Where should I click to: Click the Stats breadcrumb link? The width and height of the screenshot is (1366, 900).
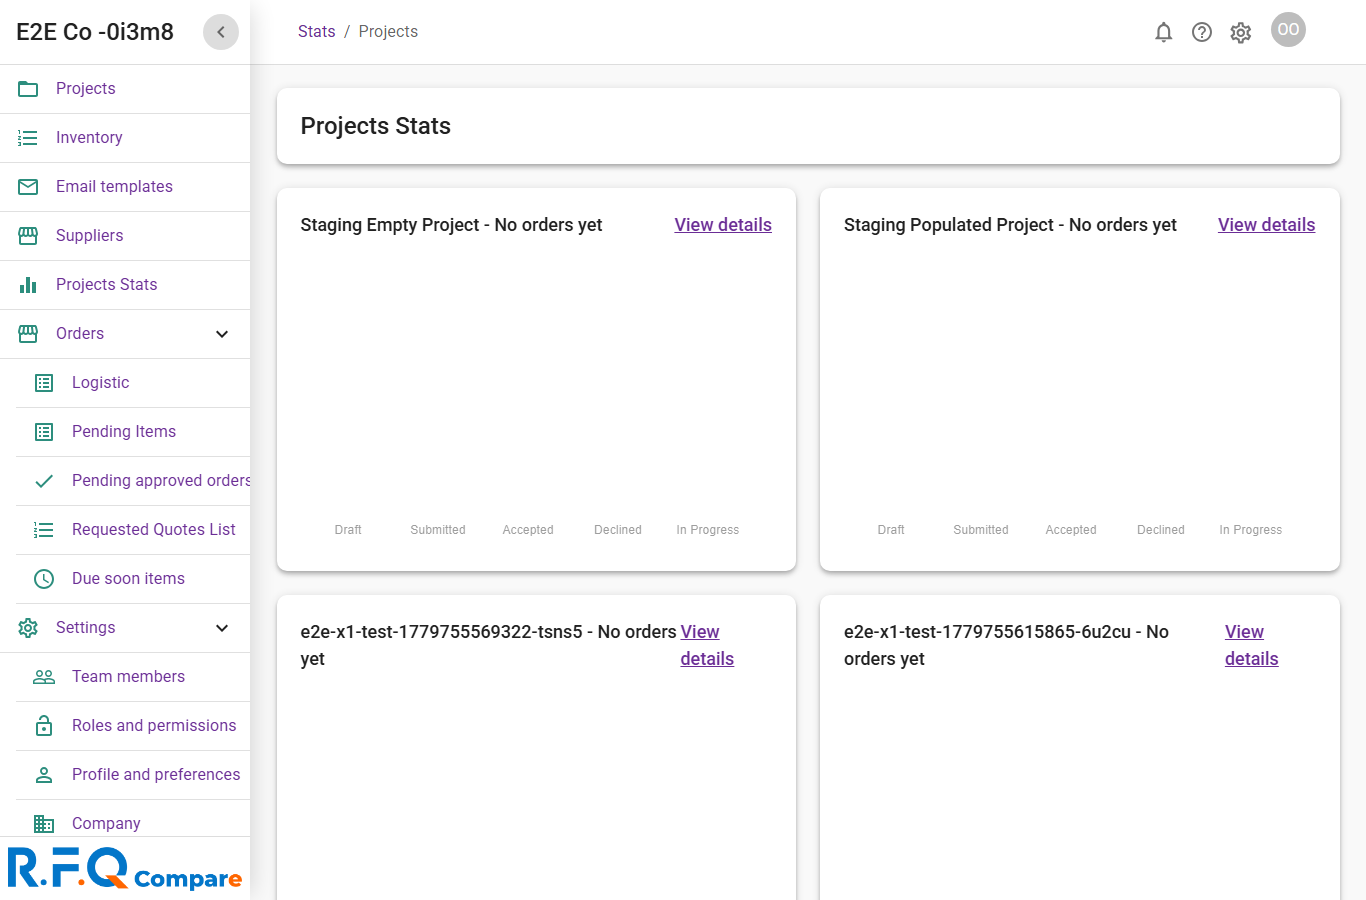(x=316, y=32)
